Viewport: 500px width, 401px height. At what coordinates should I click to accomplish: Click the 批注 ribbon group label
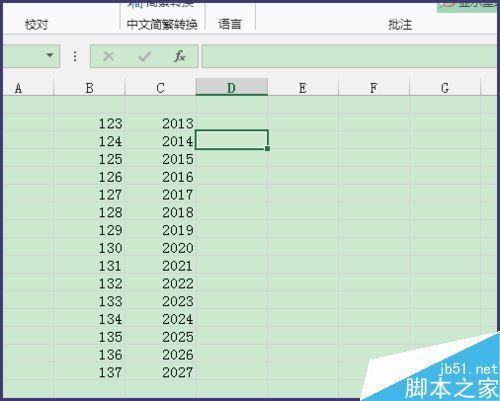point(400,24)
